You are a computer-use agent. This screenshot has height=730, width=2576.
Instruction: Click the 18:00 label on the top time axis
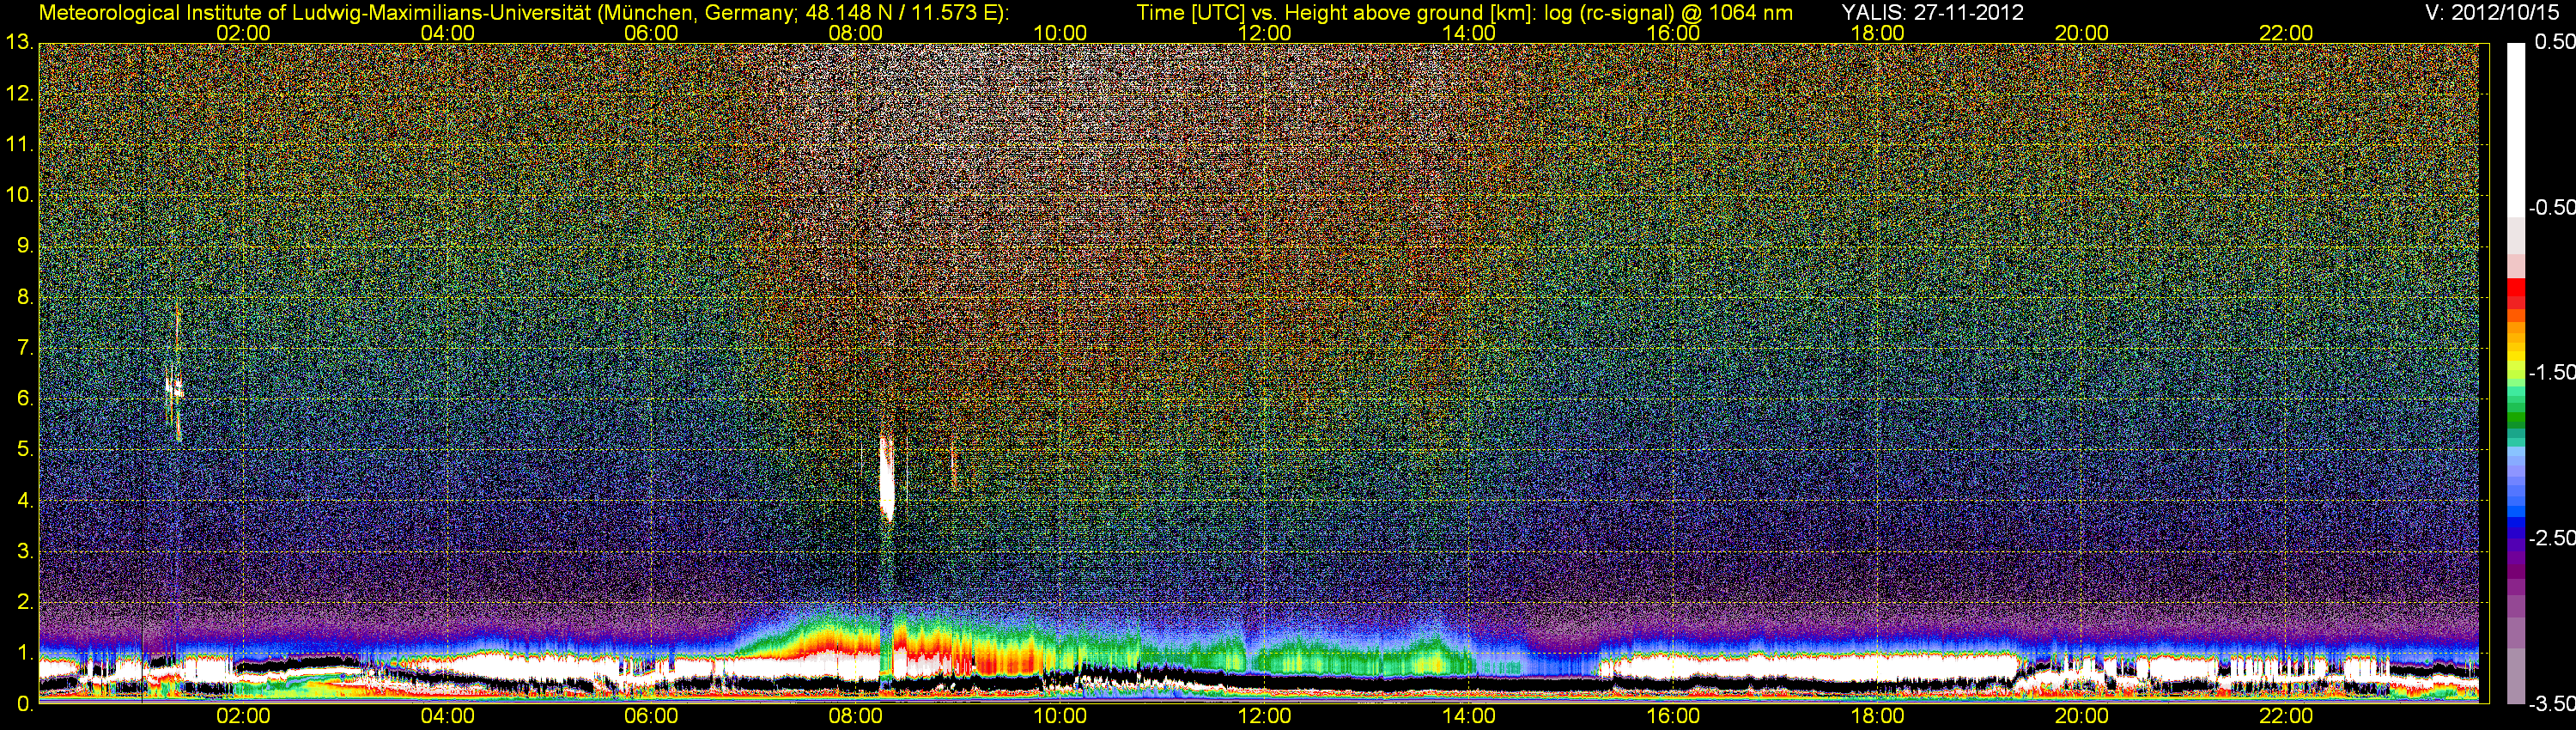point(1877,33)
